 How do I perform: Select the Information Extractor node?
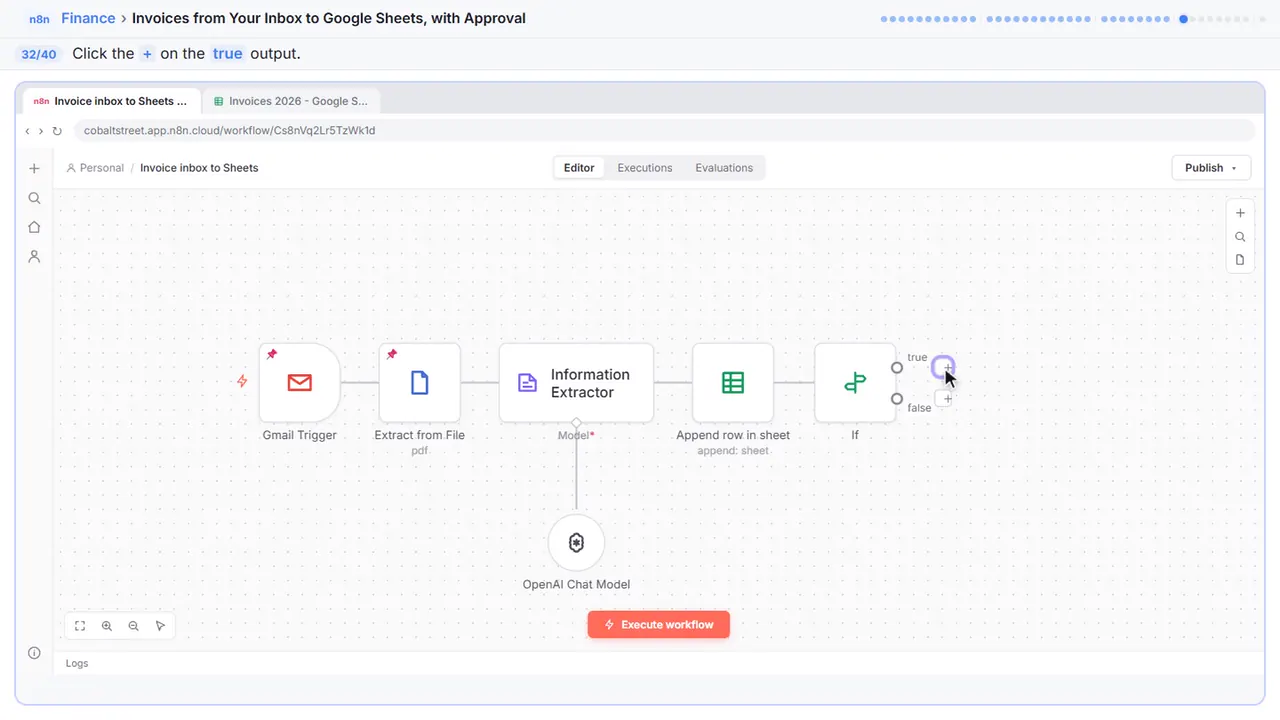(576, 383)
